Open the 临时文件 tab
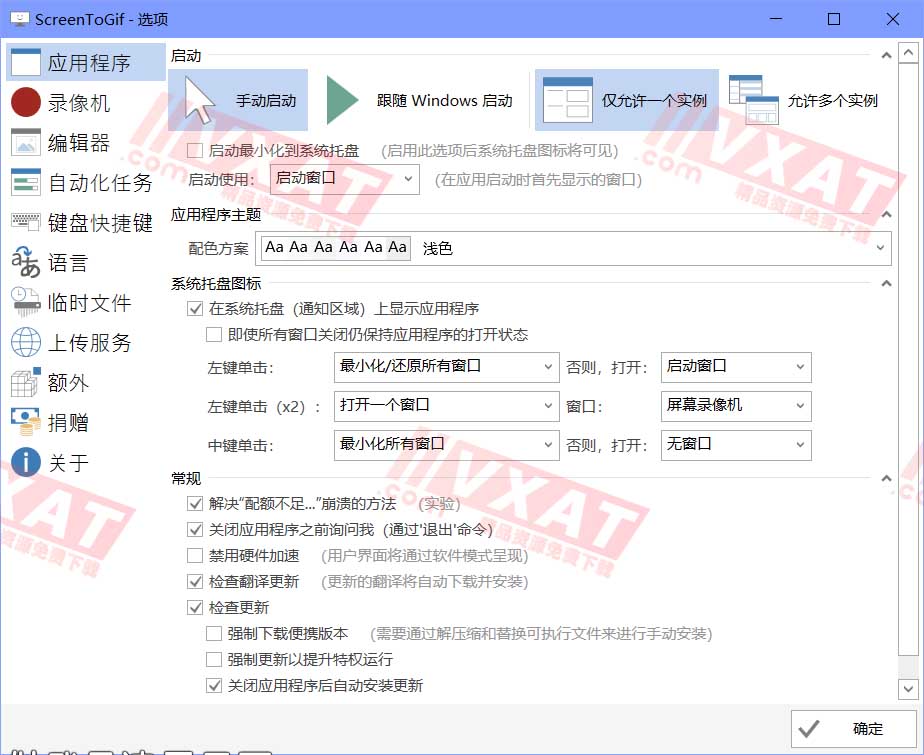924x755 pixels. point(85,302)
